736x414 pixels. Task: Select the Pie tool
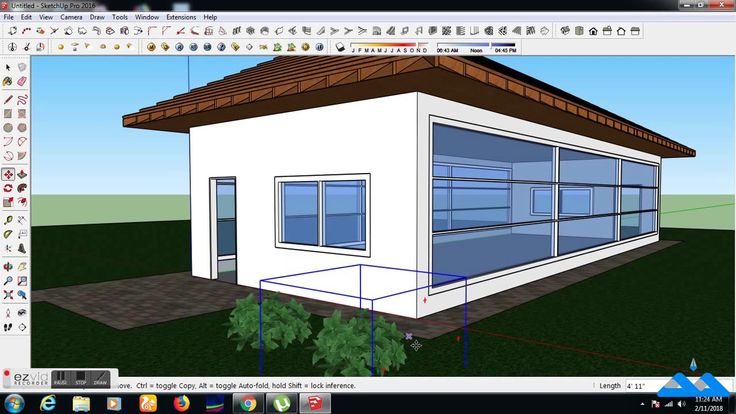click(x=22, y=155)
